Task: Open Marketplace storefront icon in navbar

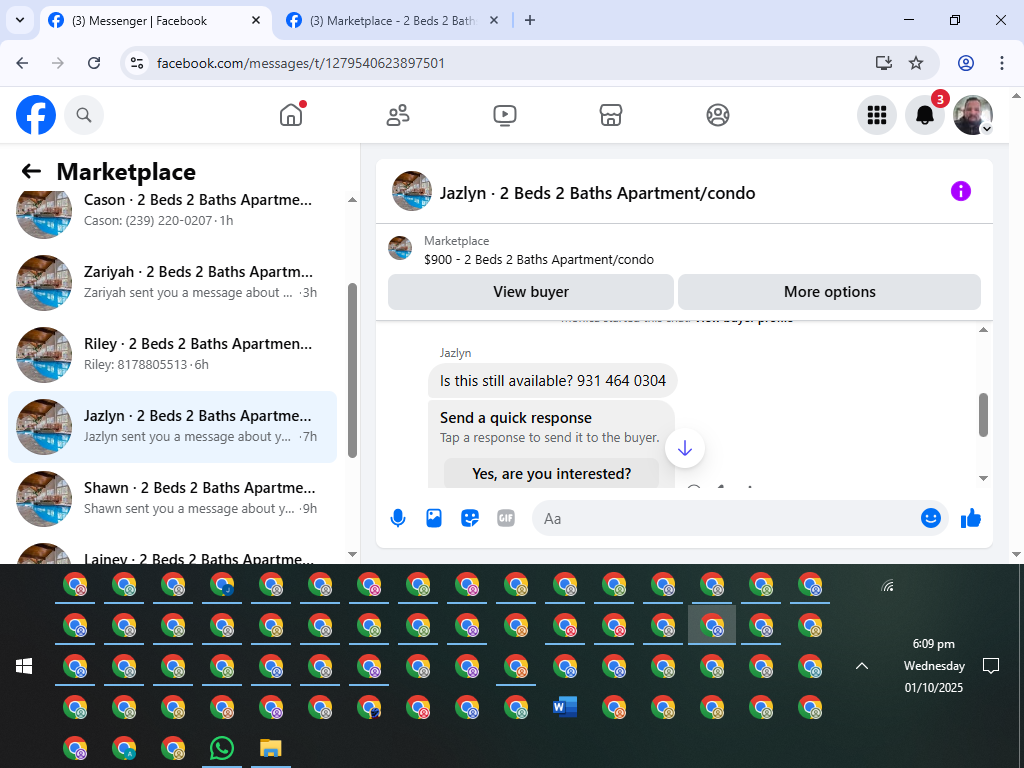Action: (611, 115)
